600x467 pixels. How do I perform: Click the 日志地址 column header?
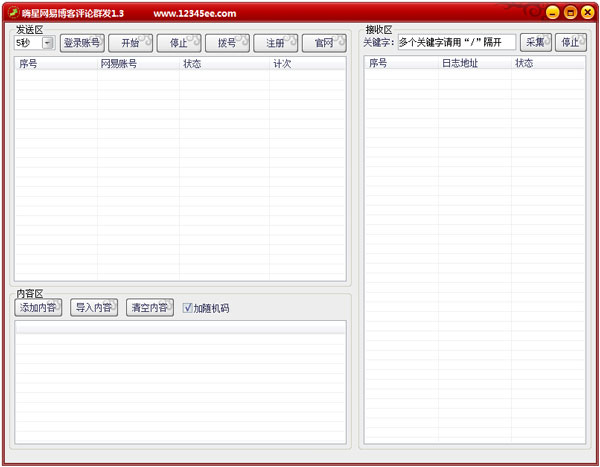pyautogui.click(x=474, y=64)
